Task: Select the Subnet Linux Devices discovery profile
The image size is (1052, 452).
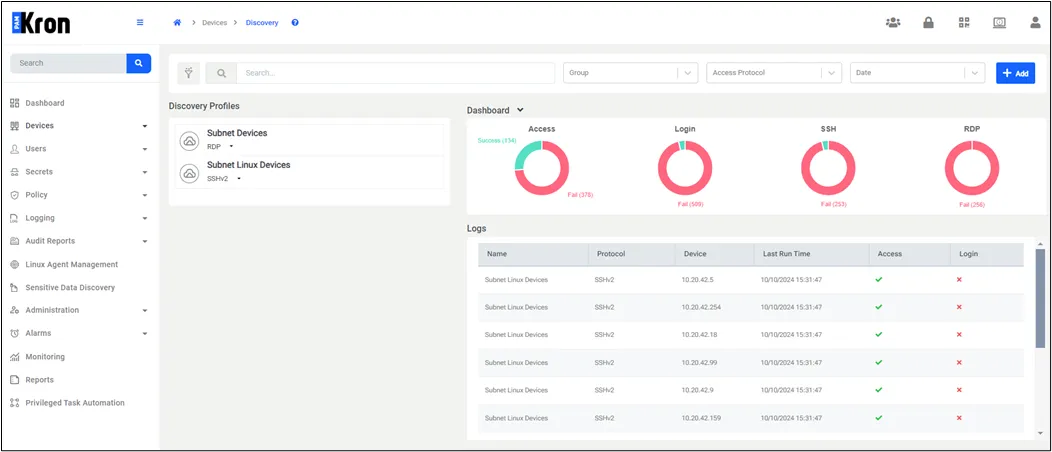Action: pyautogui.click(x=309, y=172)
